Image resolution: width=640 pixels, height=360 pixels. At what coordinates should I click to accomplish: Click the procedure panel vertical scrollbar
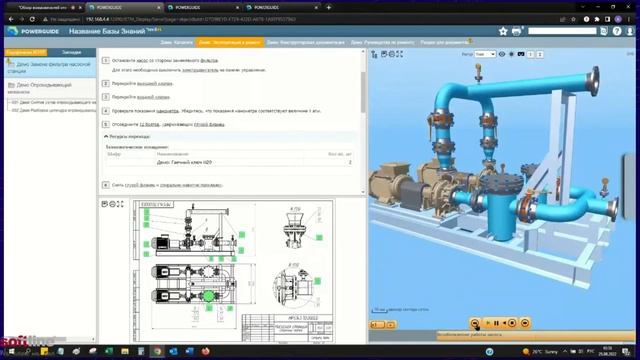click(x=363, y=92)
